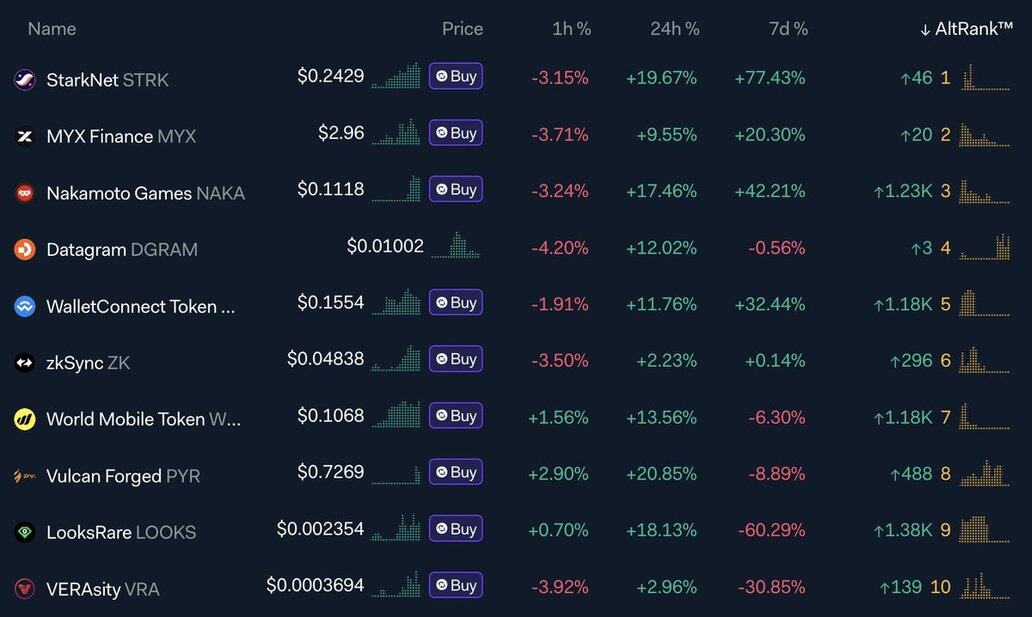Open the LooksRare AltRank history chart

985,529
